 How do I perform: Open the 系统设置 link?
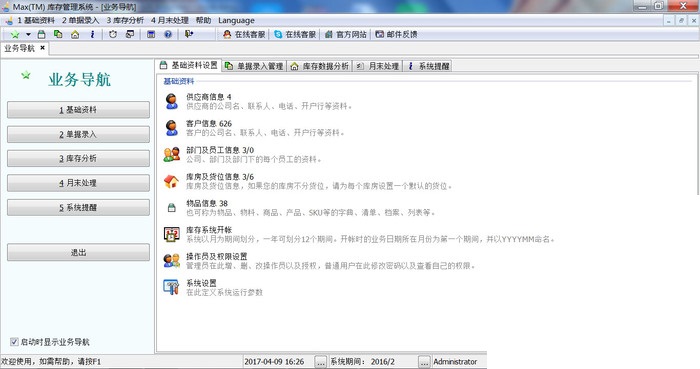pyautogui.click(x=201, y=283)
